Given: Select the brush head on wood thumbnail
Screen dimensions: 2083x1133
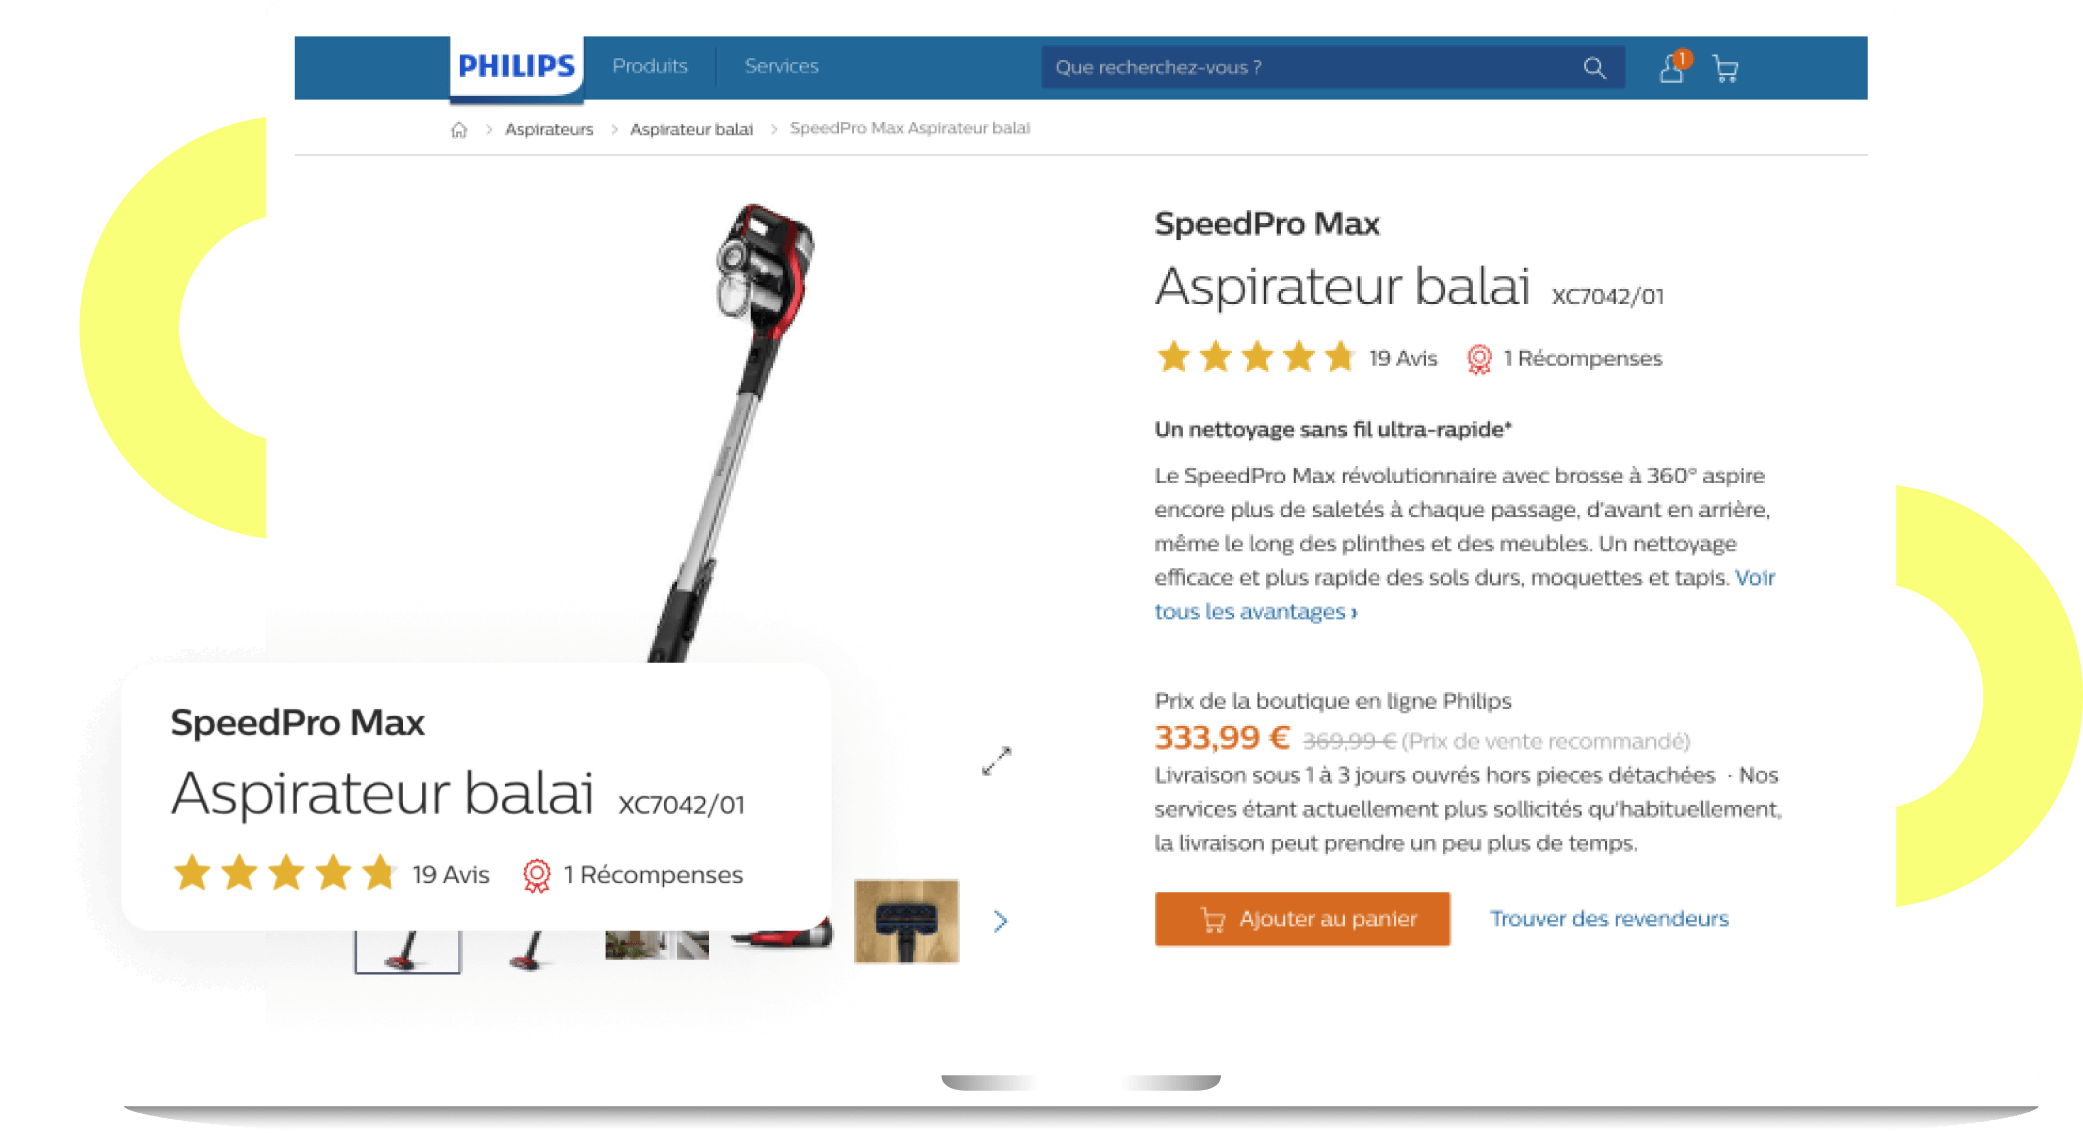Looking at the screenshot, I should pyautogui.click(x=906, y=921).
